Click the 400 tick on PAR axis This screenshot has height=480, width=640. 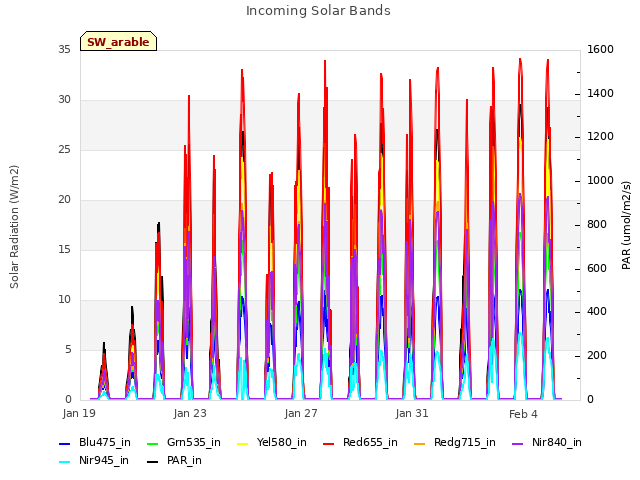pos(597,312)
